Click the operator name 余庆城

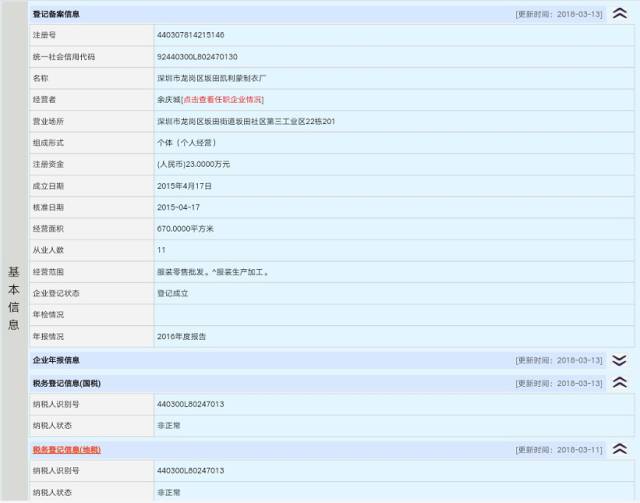(x=169, y=100)
